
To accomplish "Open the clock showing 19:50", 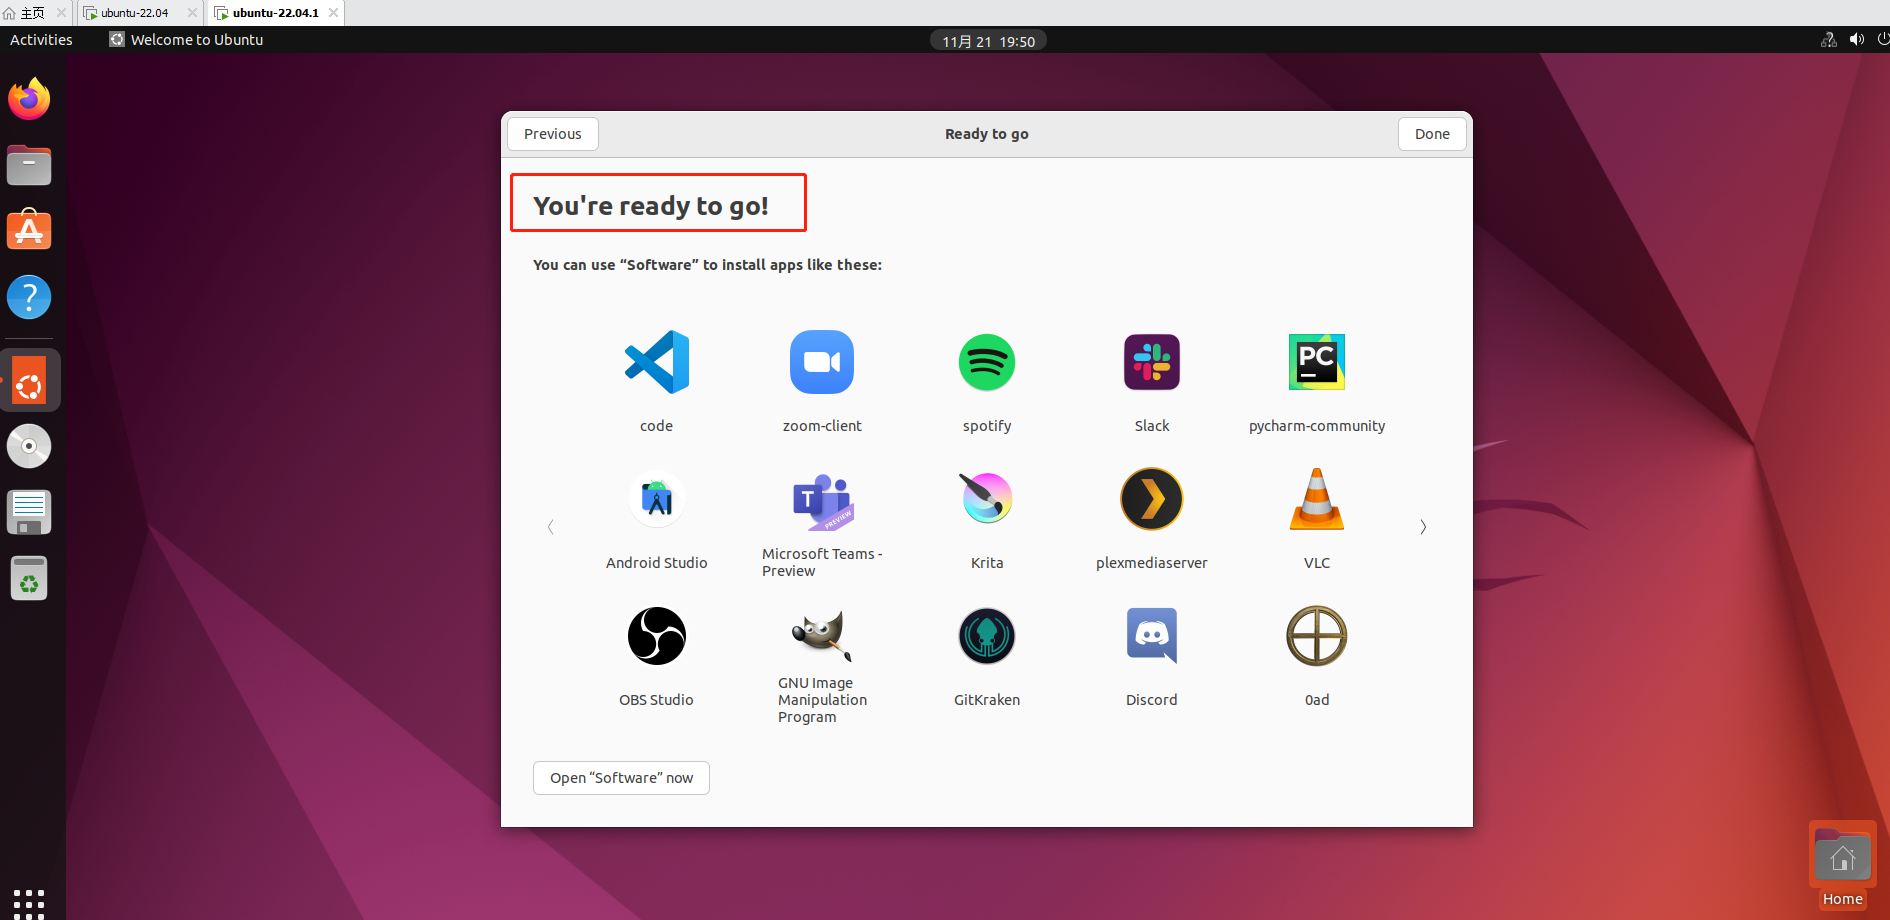I will click(x=988, y=41).
